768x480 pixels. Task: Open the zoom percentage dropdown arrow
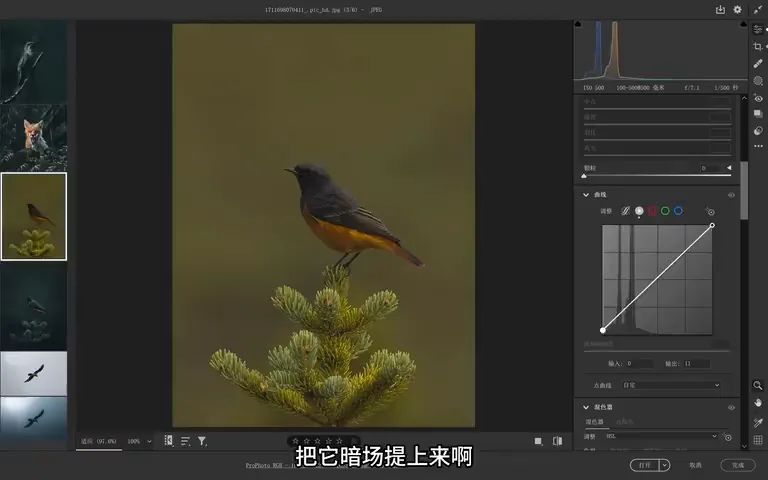click(x=149, y=441)
